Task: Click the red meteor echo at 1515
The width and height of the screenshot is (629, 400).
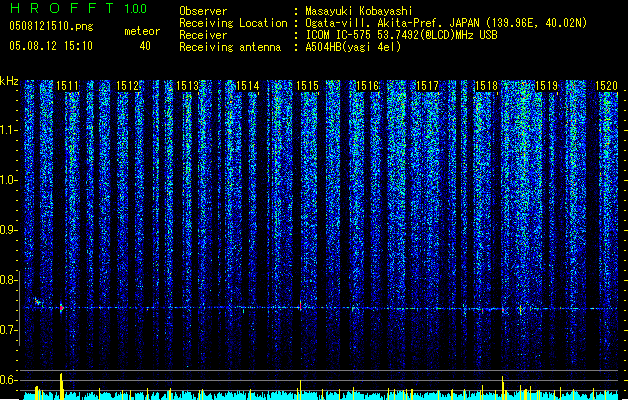Action: pyautogui.click(x=300, y=306)
